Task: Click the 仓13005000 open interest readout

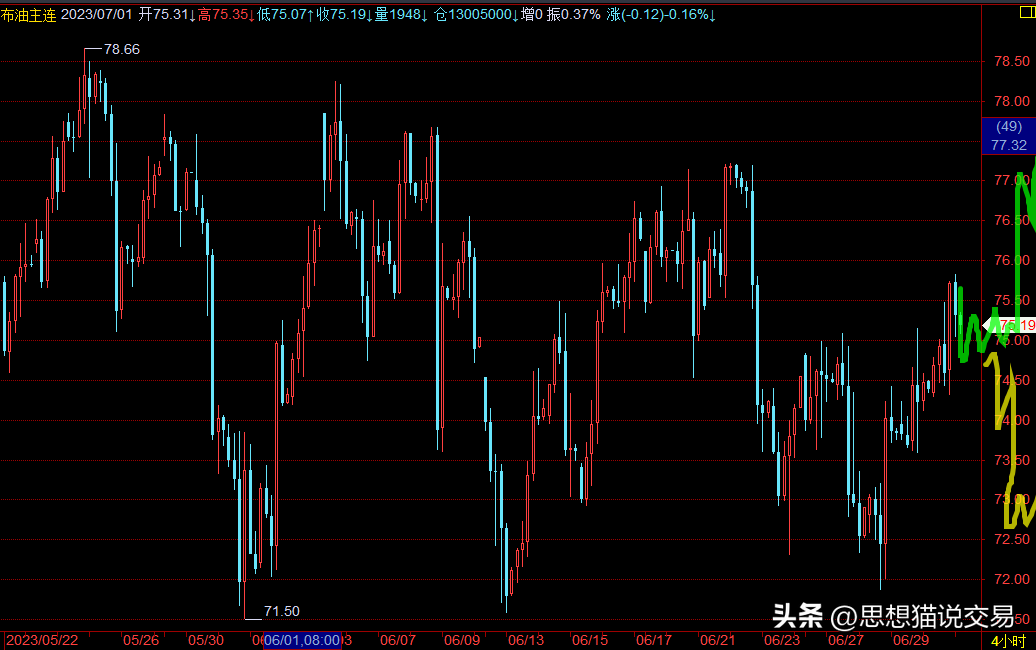Action: (476, 15)
